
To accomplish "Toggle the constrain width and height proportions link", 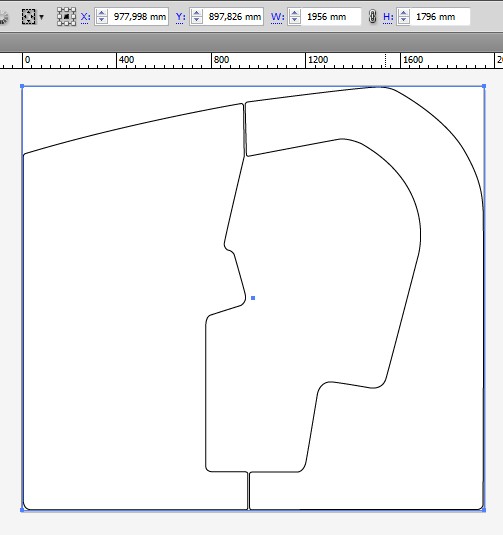I will point(372,16).
